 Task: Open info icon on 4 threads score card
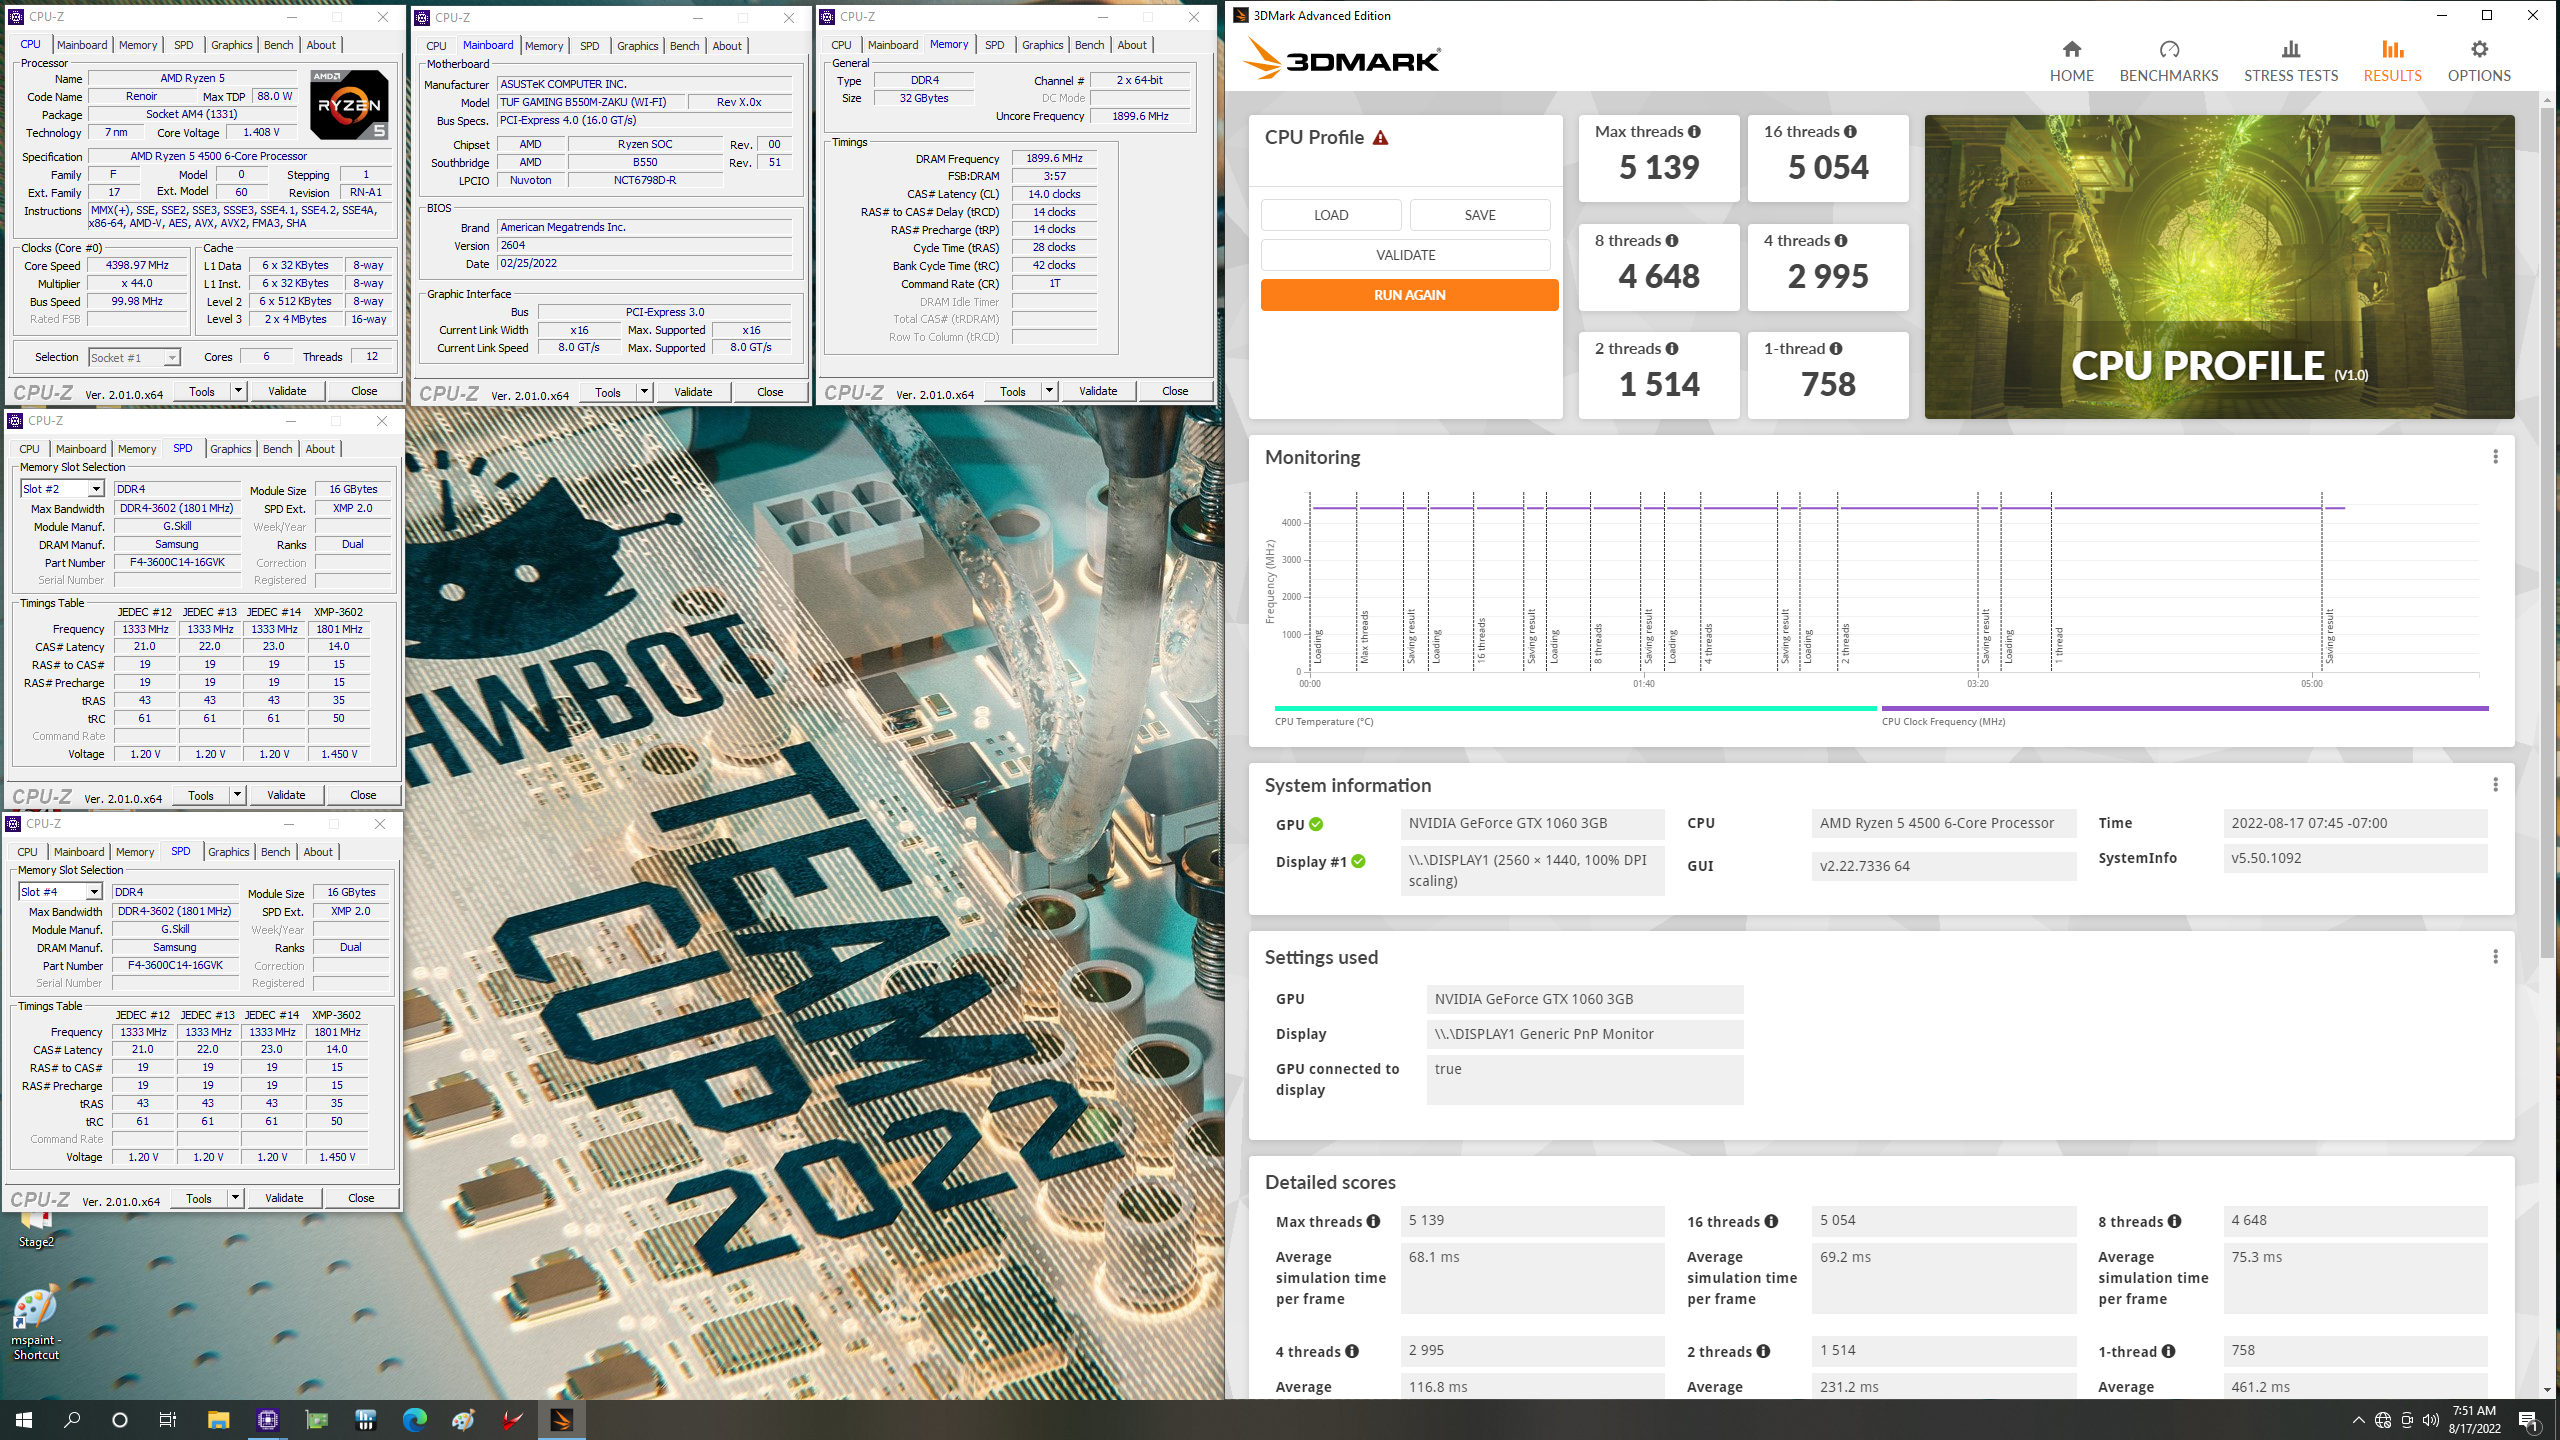click(x=1841, y=241)
